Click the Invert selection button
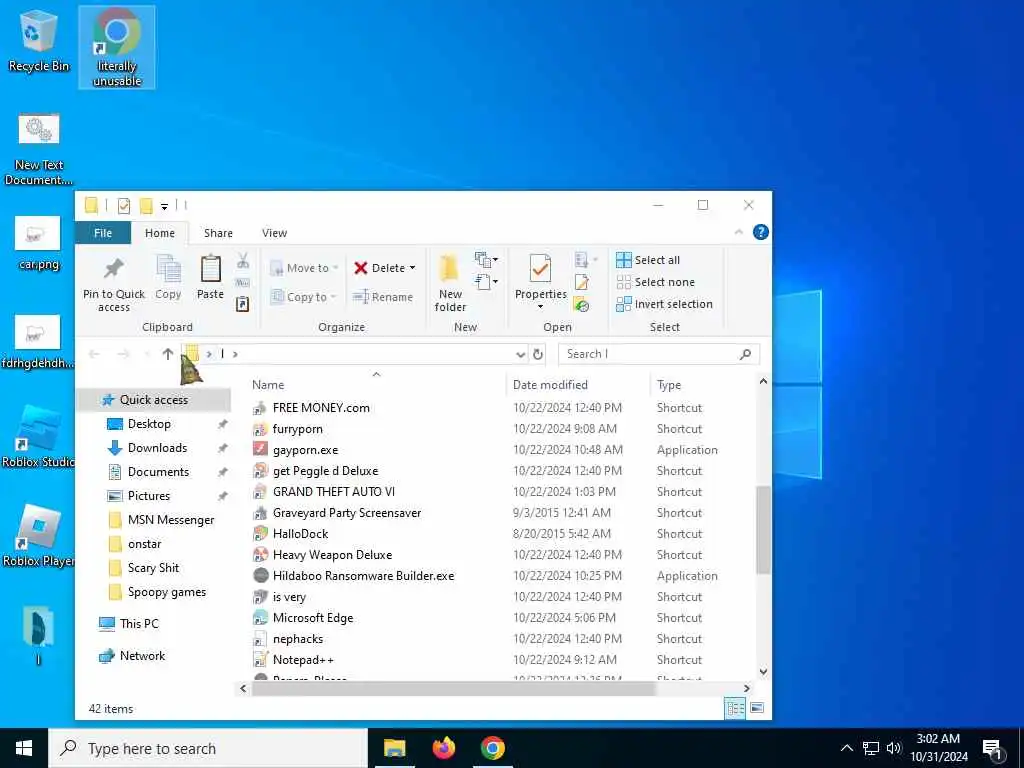 (665, 304)
